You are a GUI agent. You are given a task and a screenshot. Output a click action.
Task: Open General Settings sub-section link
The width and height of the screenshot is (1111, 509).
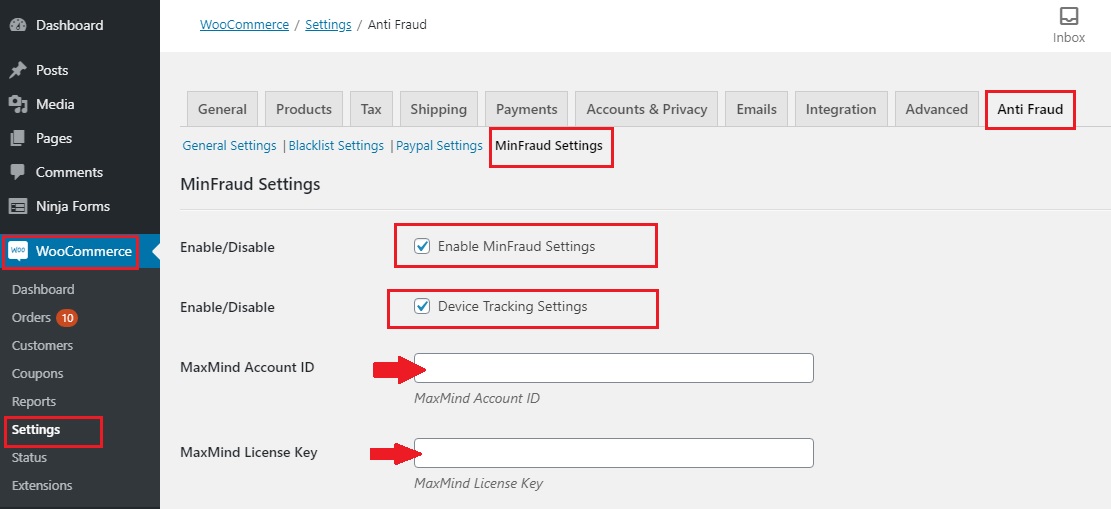click(x=230, y=145)
